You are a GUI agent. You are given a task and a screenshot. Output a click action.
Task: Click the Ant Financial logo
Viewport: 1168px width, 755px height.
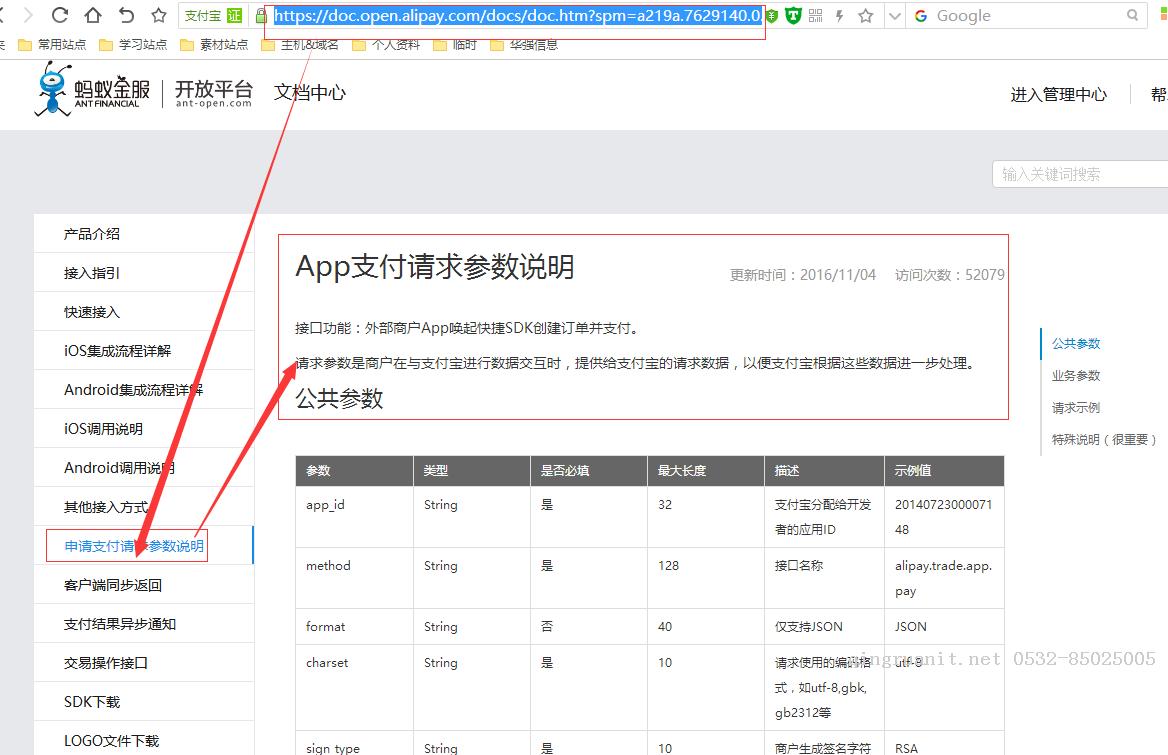[x=92, y=90]
